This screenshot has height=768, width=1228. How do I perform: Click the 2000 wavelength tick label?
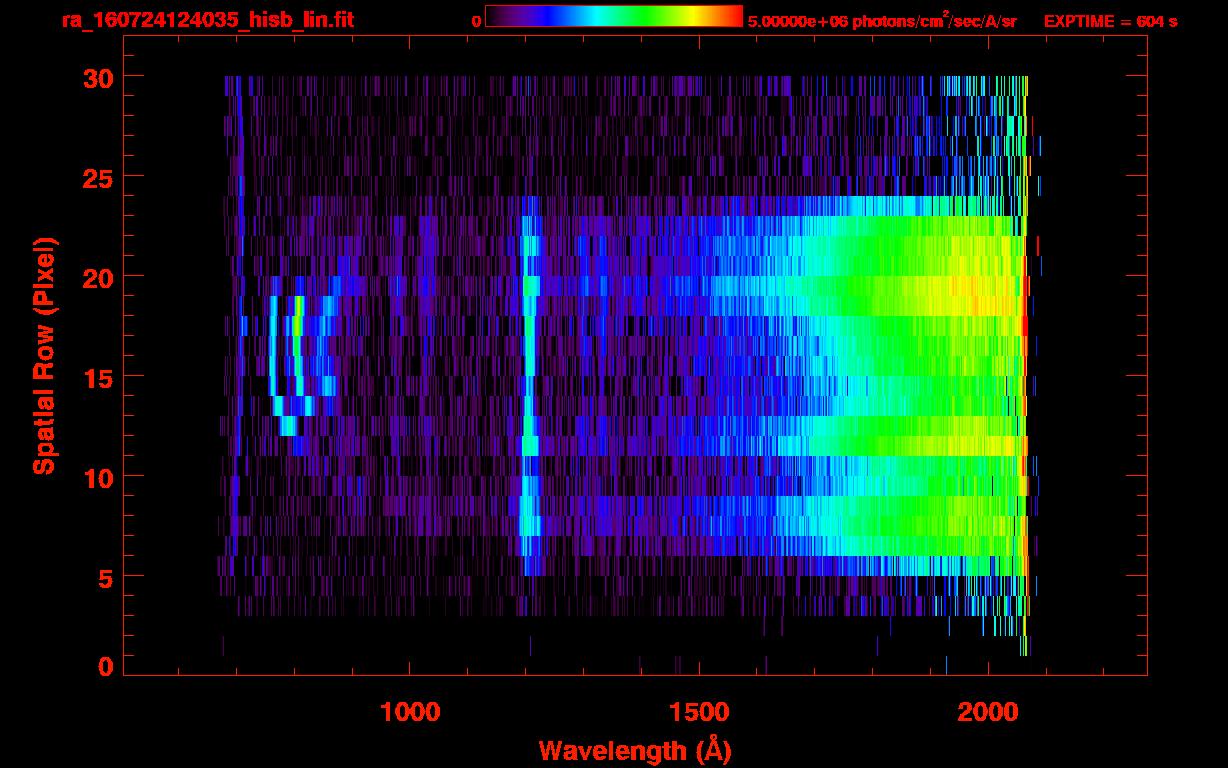point(988,712)
